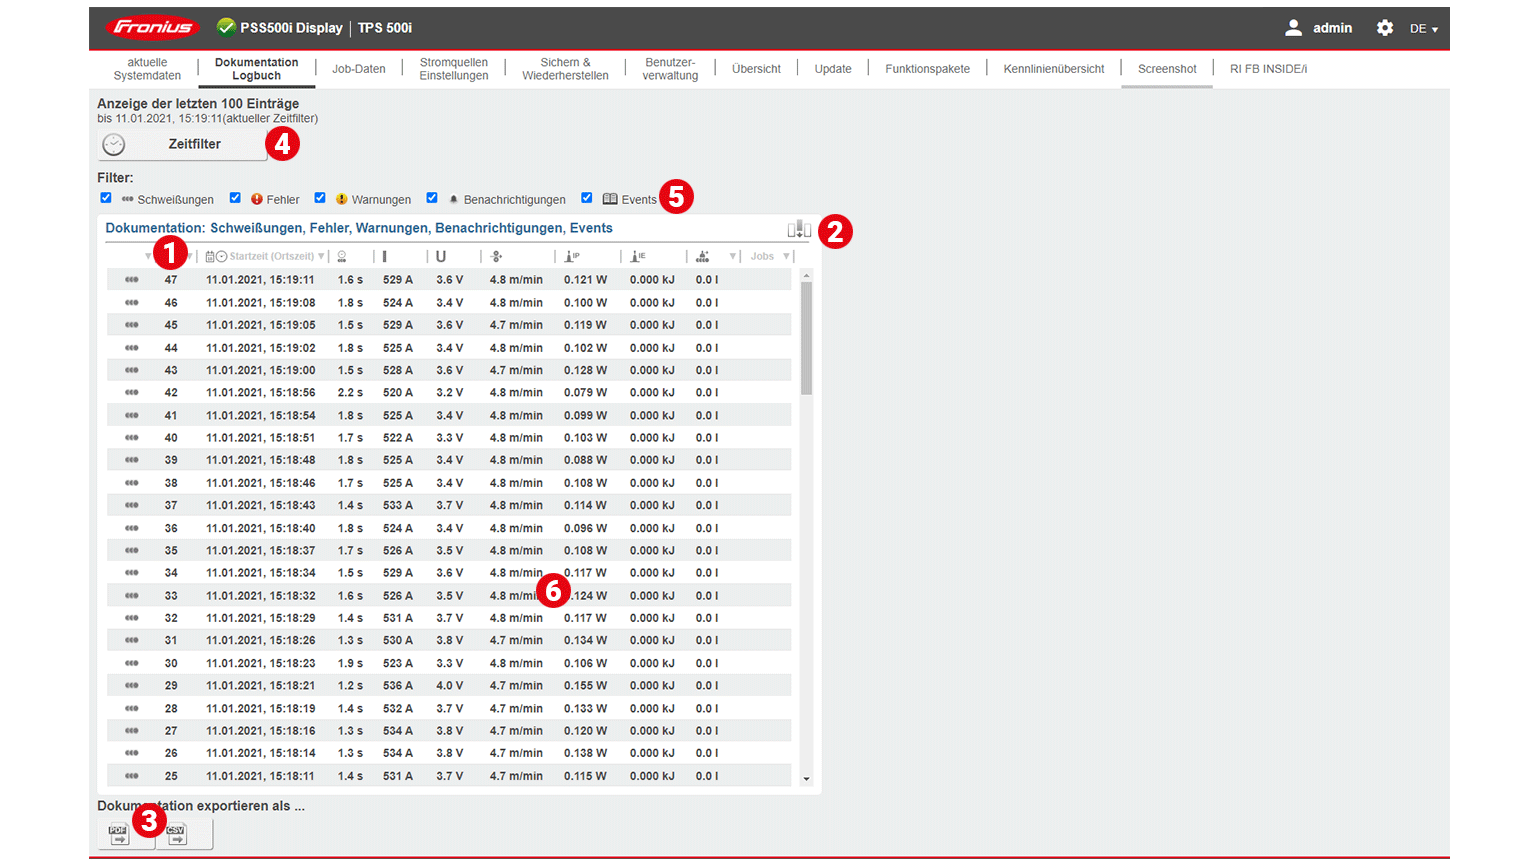The width and height of the screenshot is (1540, 866).
Task: Export documentation as CSV
Action: click(177, 835)
